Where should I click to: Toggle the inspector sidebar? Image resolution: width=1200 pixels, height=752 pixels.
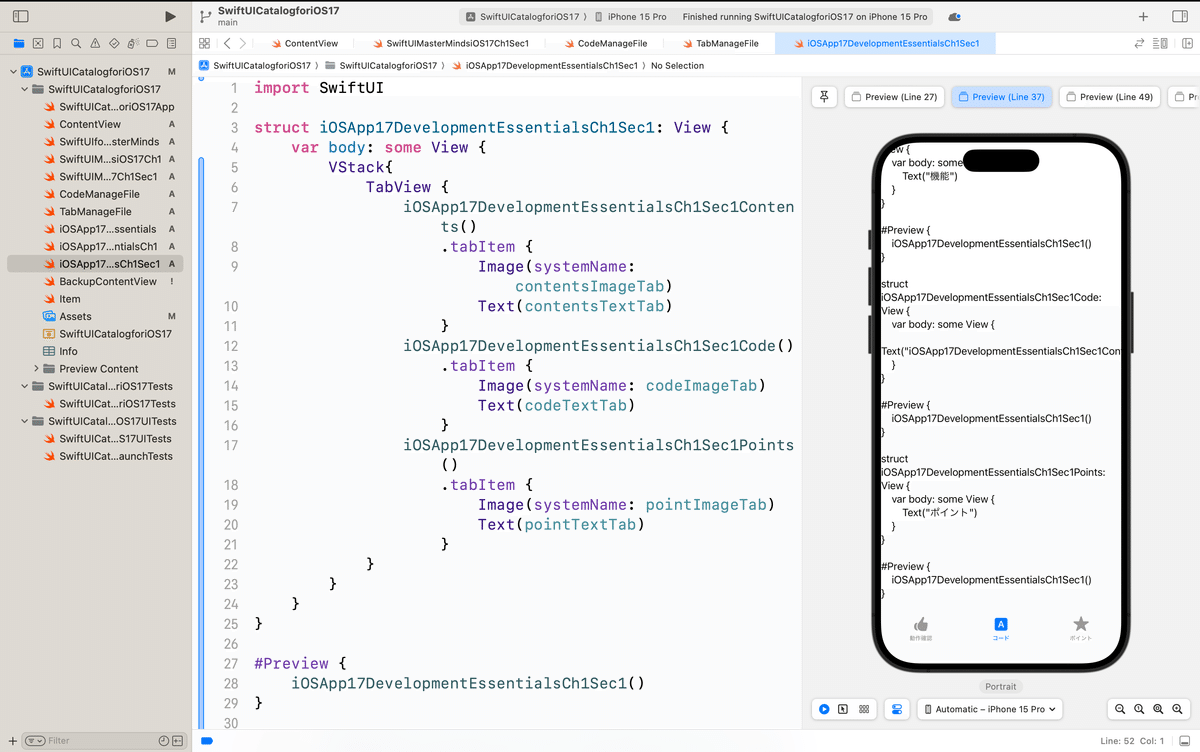pyautogui.click(x=1179, y=17)
